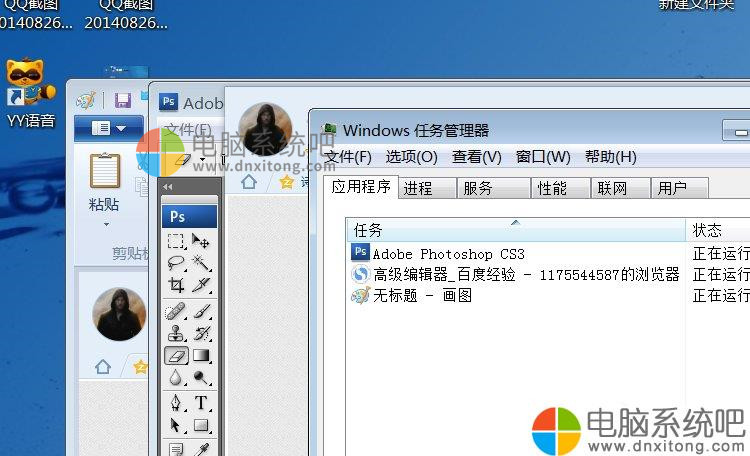Screen dimensions: 750x456
Task: Select the Slice tool in Photoshop
Action: pos(200,285)
